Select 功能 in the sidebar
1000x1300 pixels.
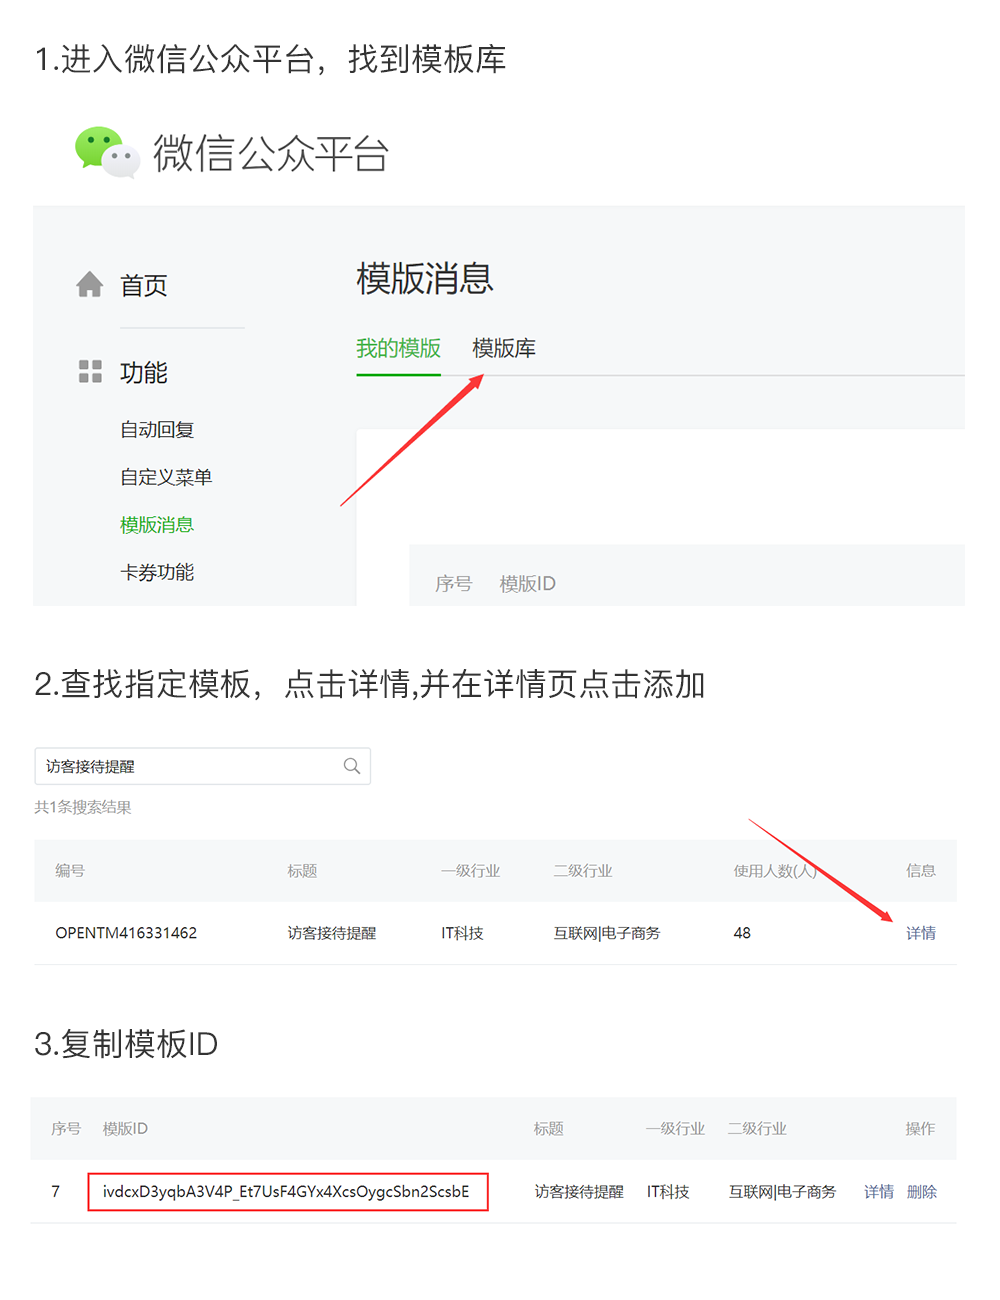(x=144, y=373)
